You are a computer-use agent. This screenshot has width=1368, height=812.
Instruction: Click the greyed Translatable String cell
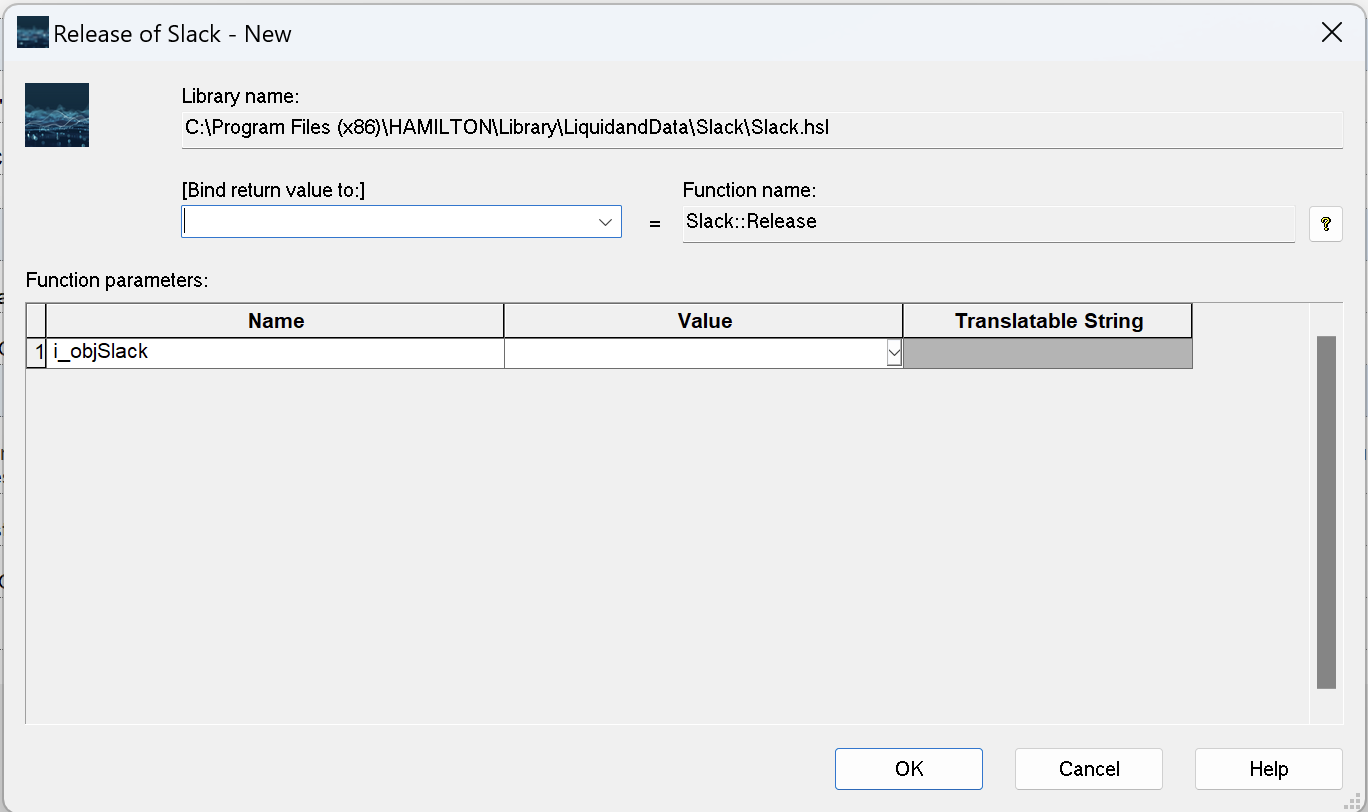pos(1048,353)
